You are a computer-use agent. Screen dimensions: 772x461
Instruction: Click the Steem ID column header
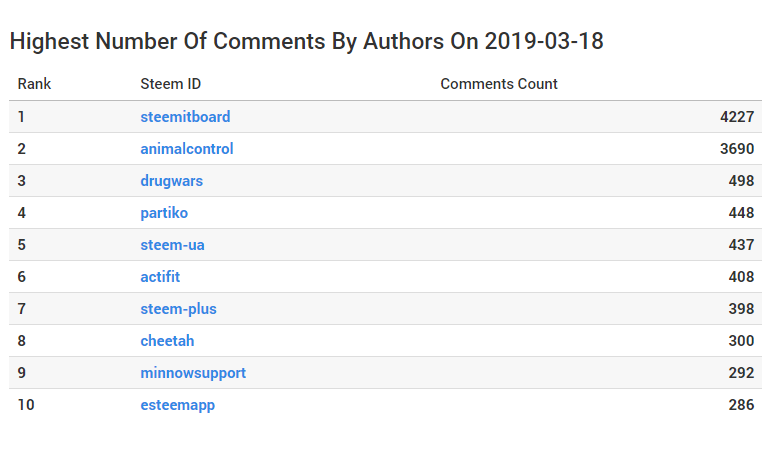tap(171, 84)
